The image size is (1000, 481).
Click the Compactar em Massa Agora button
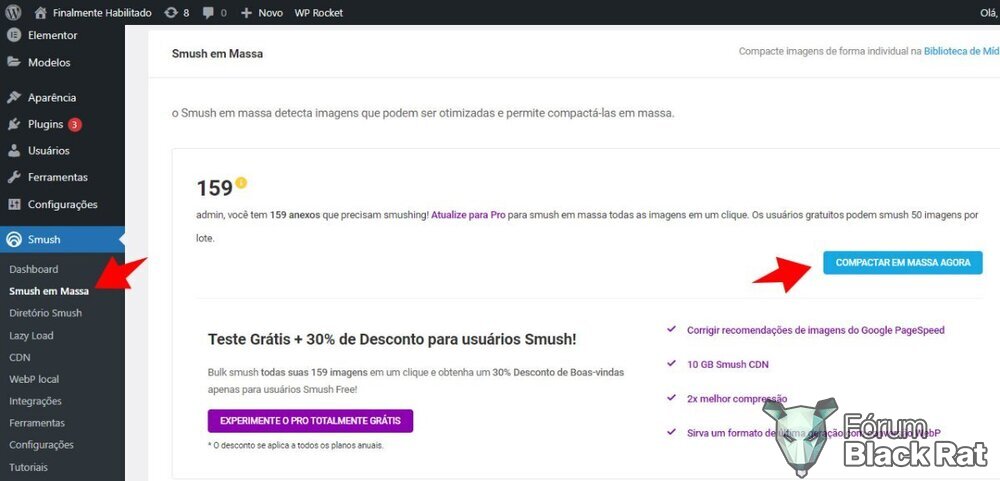902,262
